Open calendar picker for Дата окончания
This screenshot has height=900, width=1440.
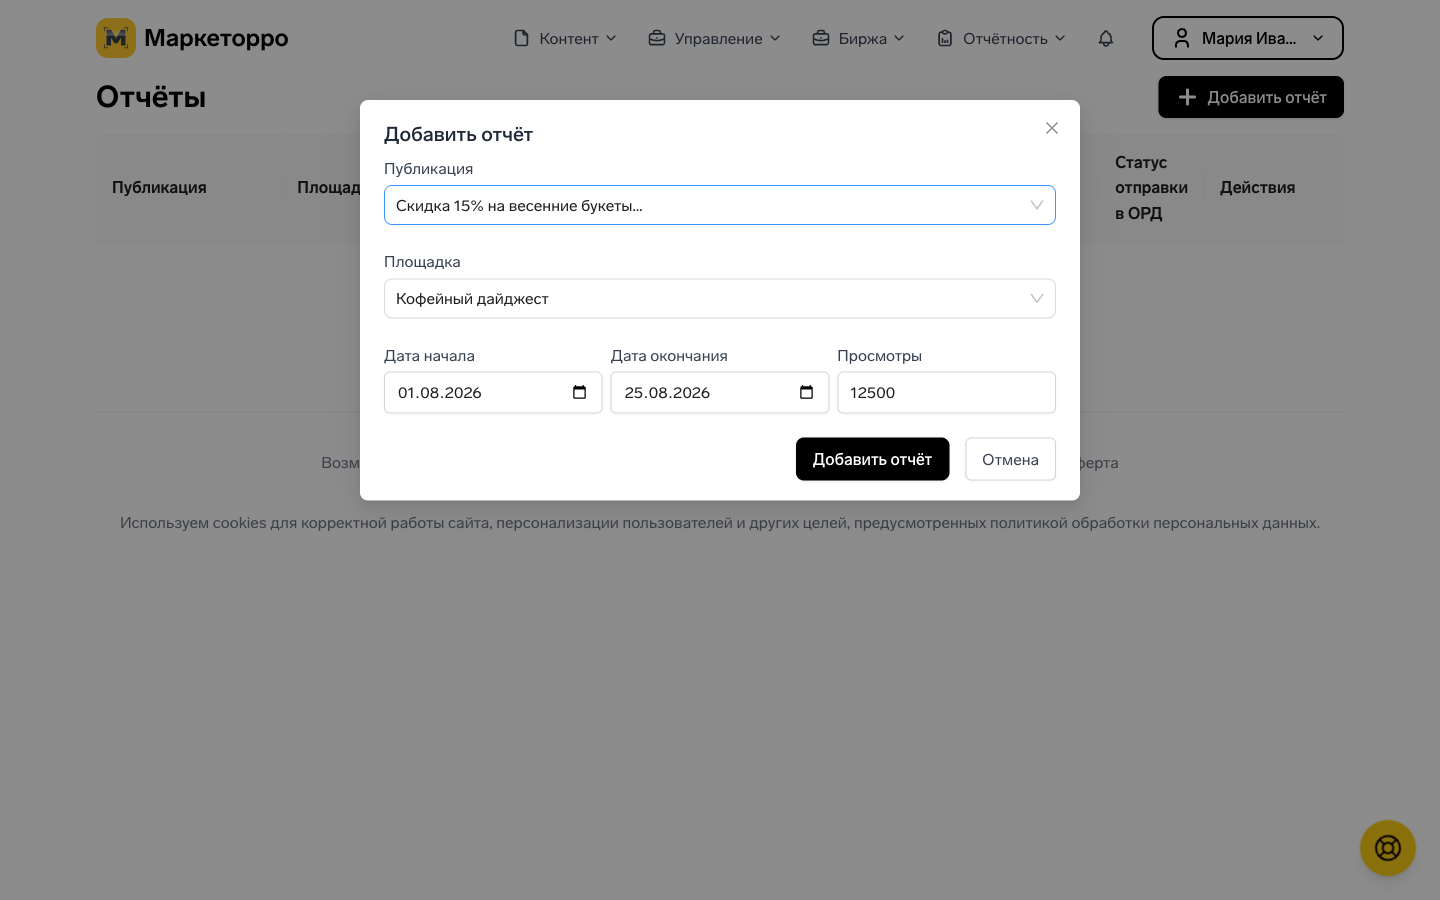(x=807, y=392)
